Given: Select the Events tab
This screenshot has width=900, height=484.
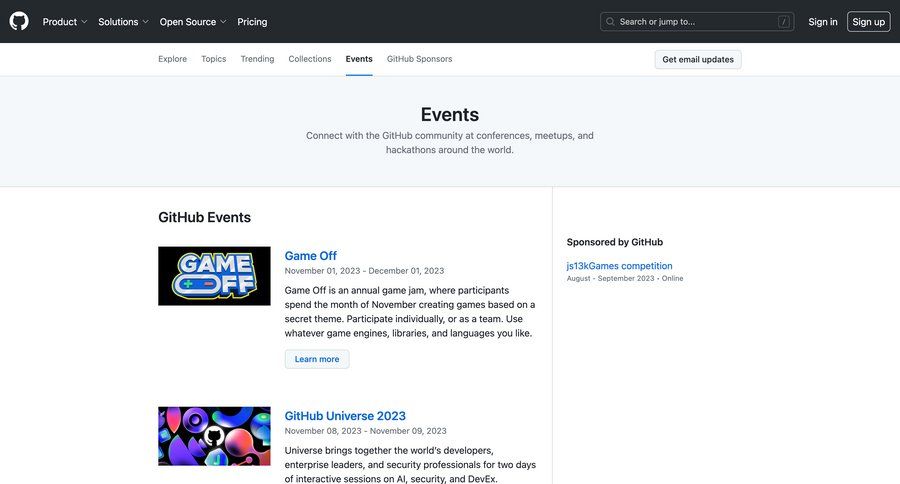Looking at the screenshot, I should point(359,59).
